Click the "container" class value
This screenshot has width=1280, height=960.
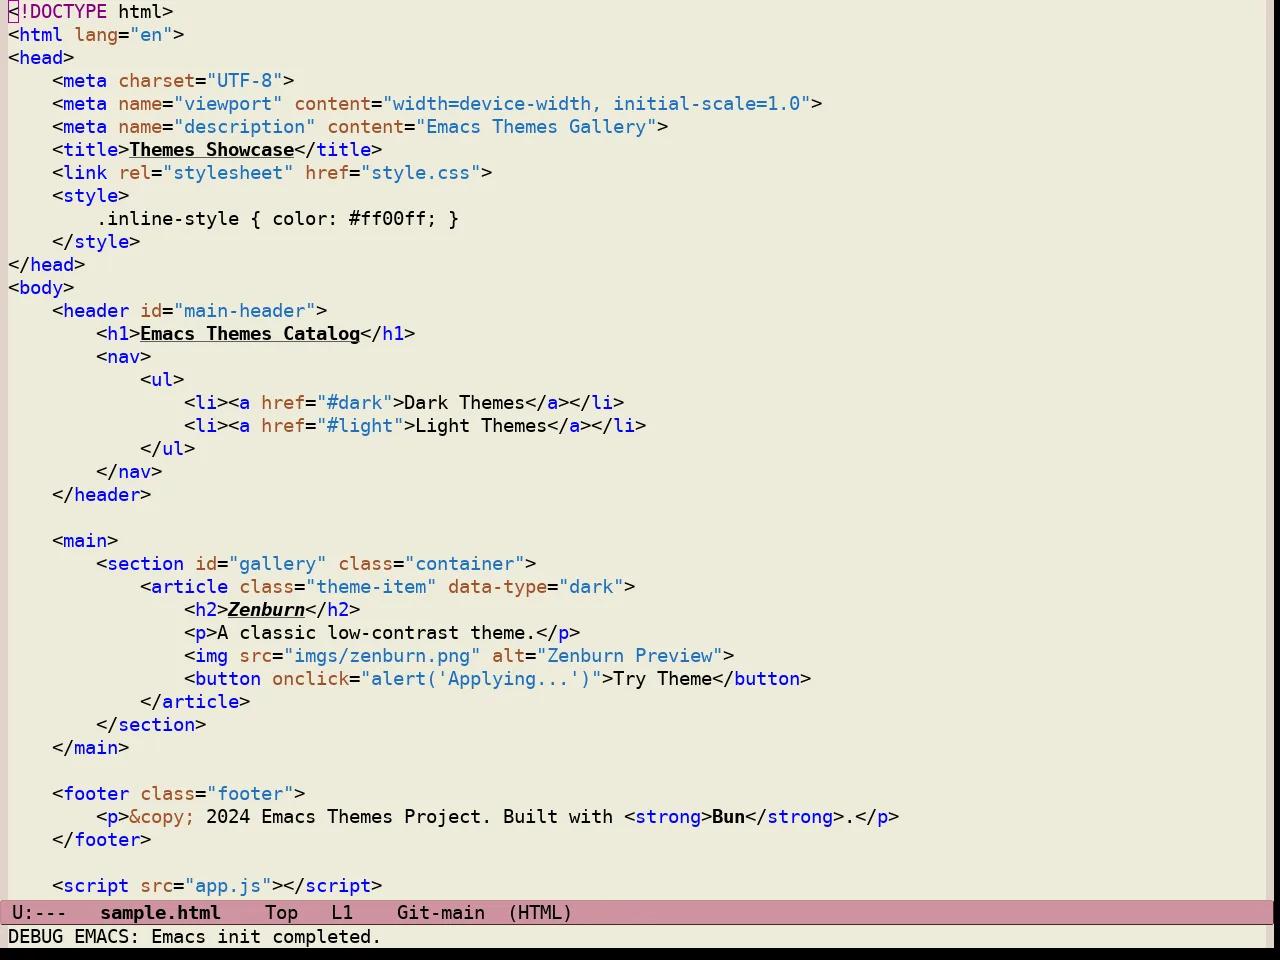[465, 564]
